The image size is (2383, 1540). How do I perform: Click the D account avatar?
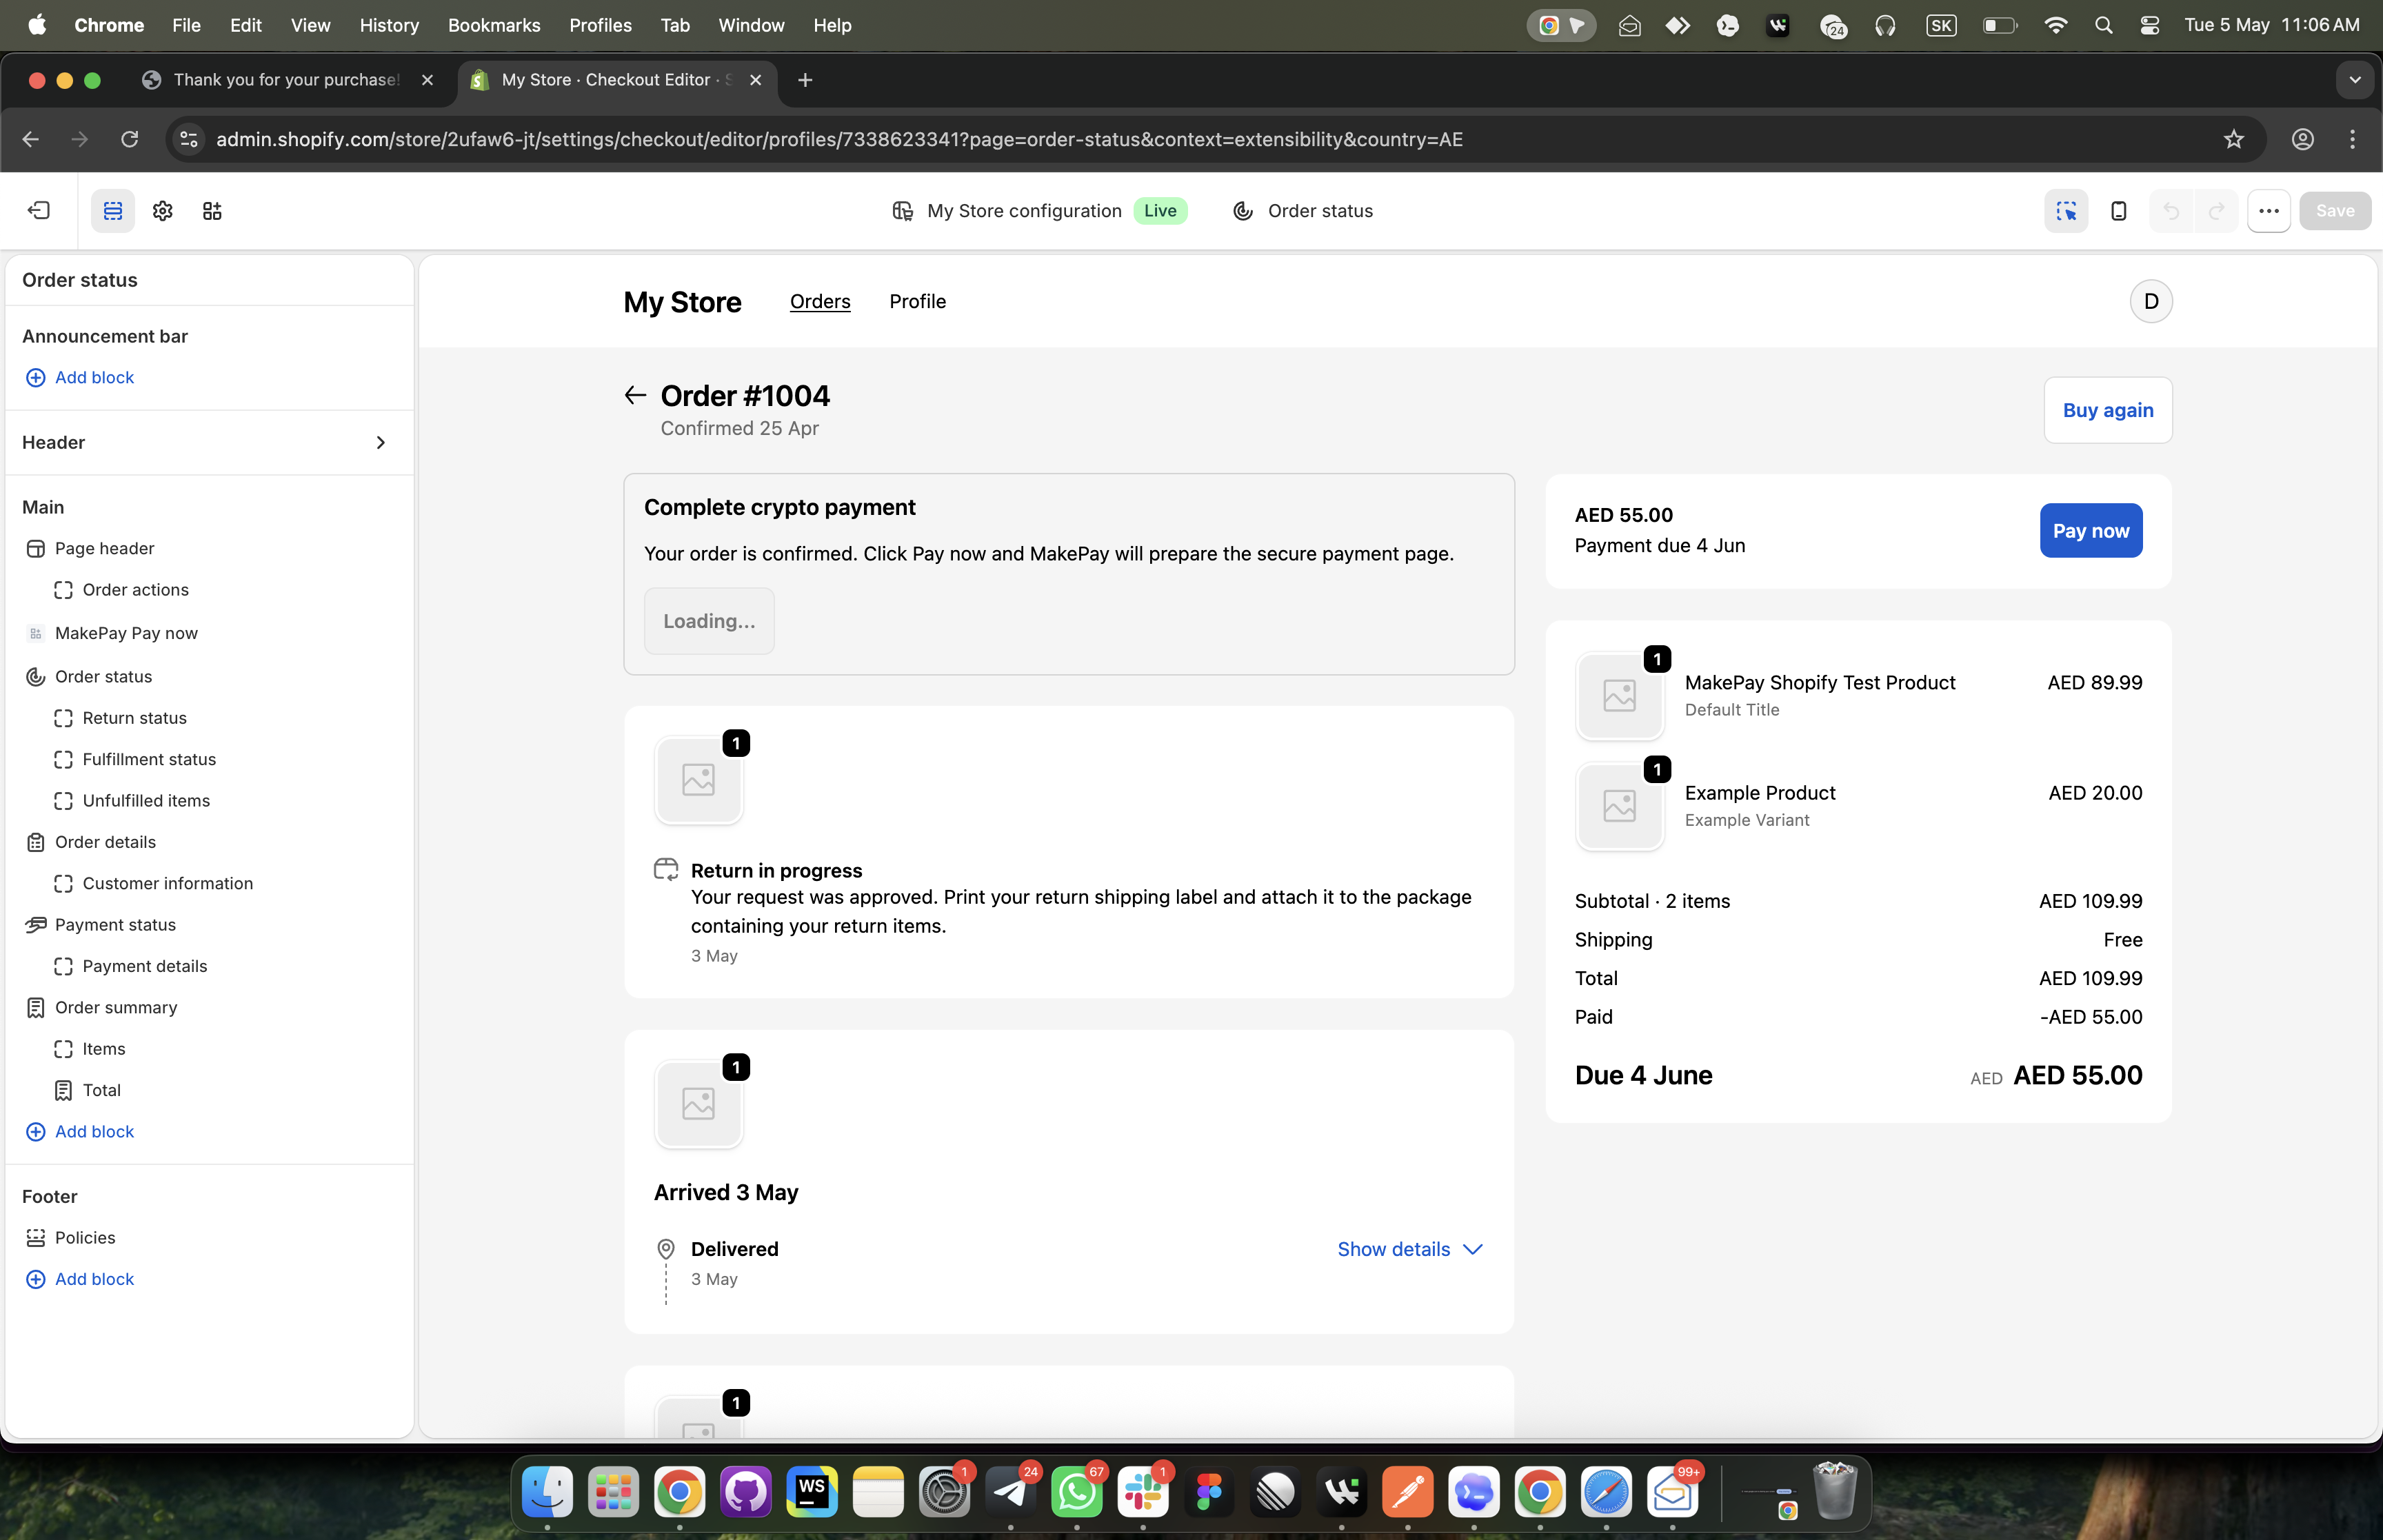point(2151,301)
